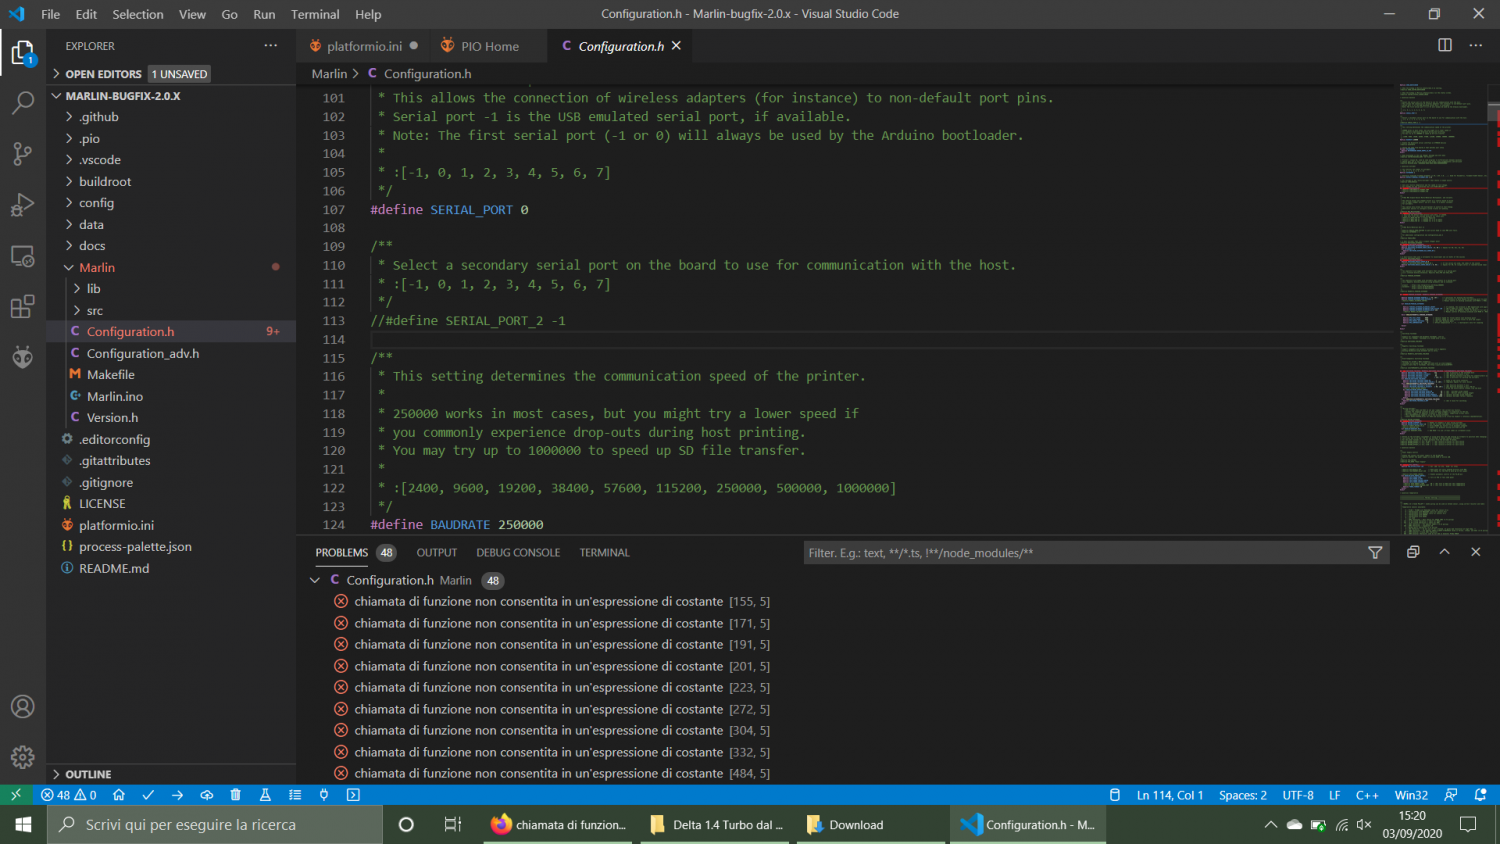Viewport: 1500px width, 844px height.
Task: Open the Source Control view
Action: [23, 153]
